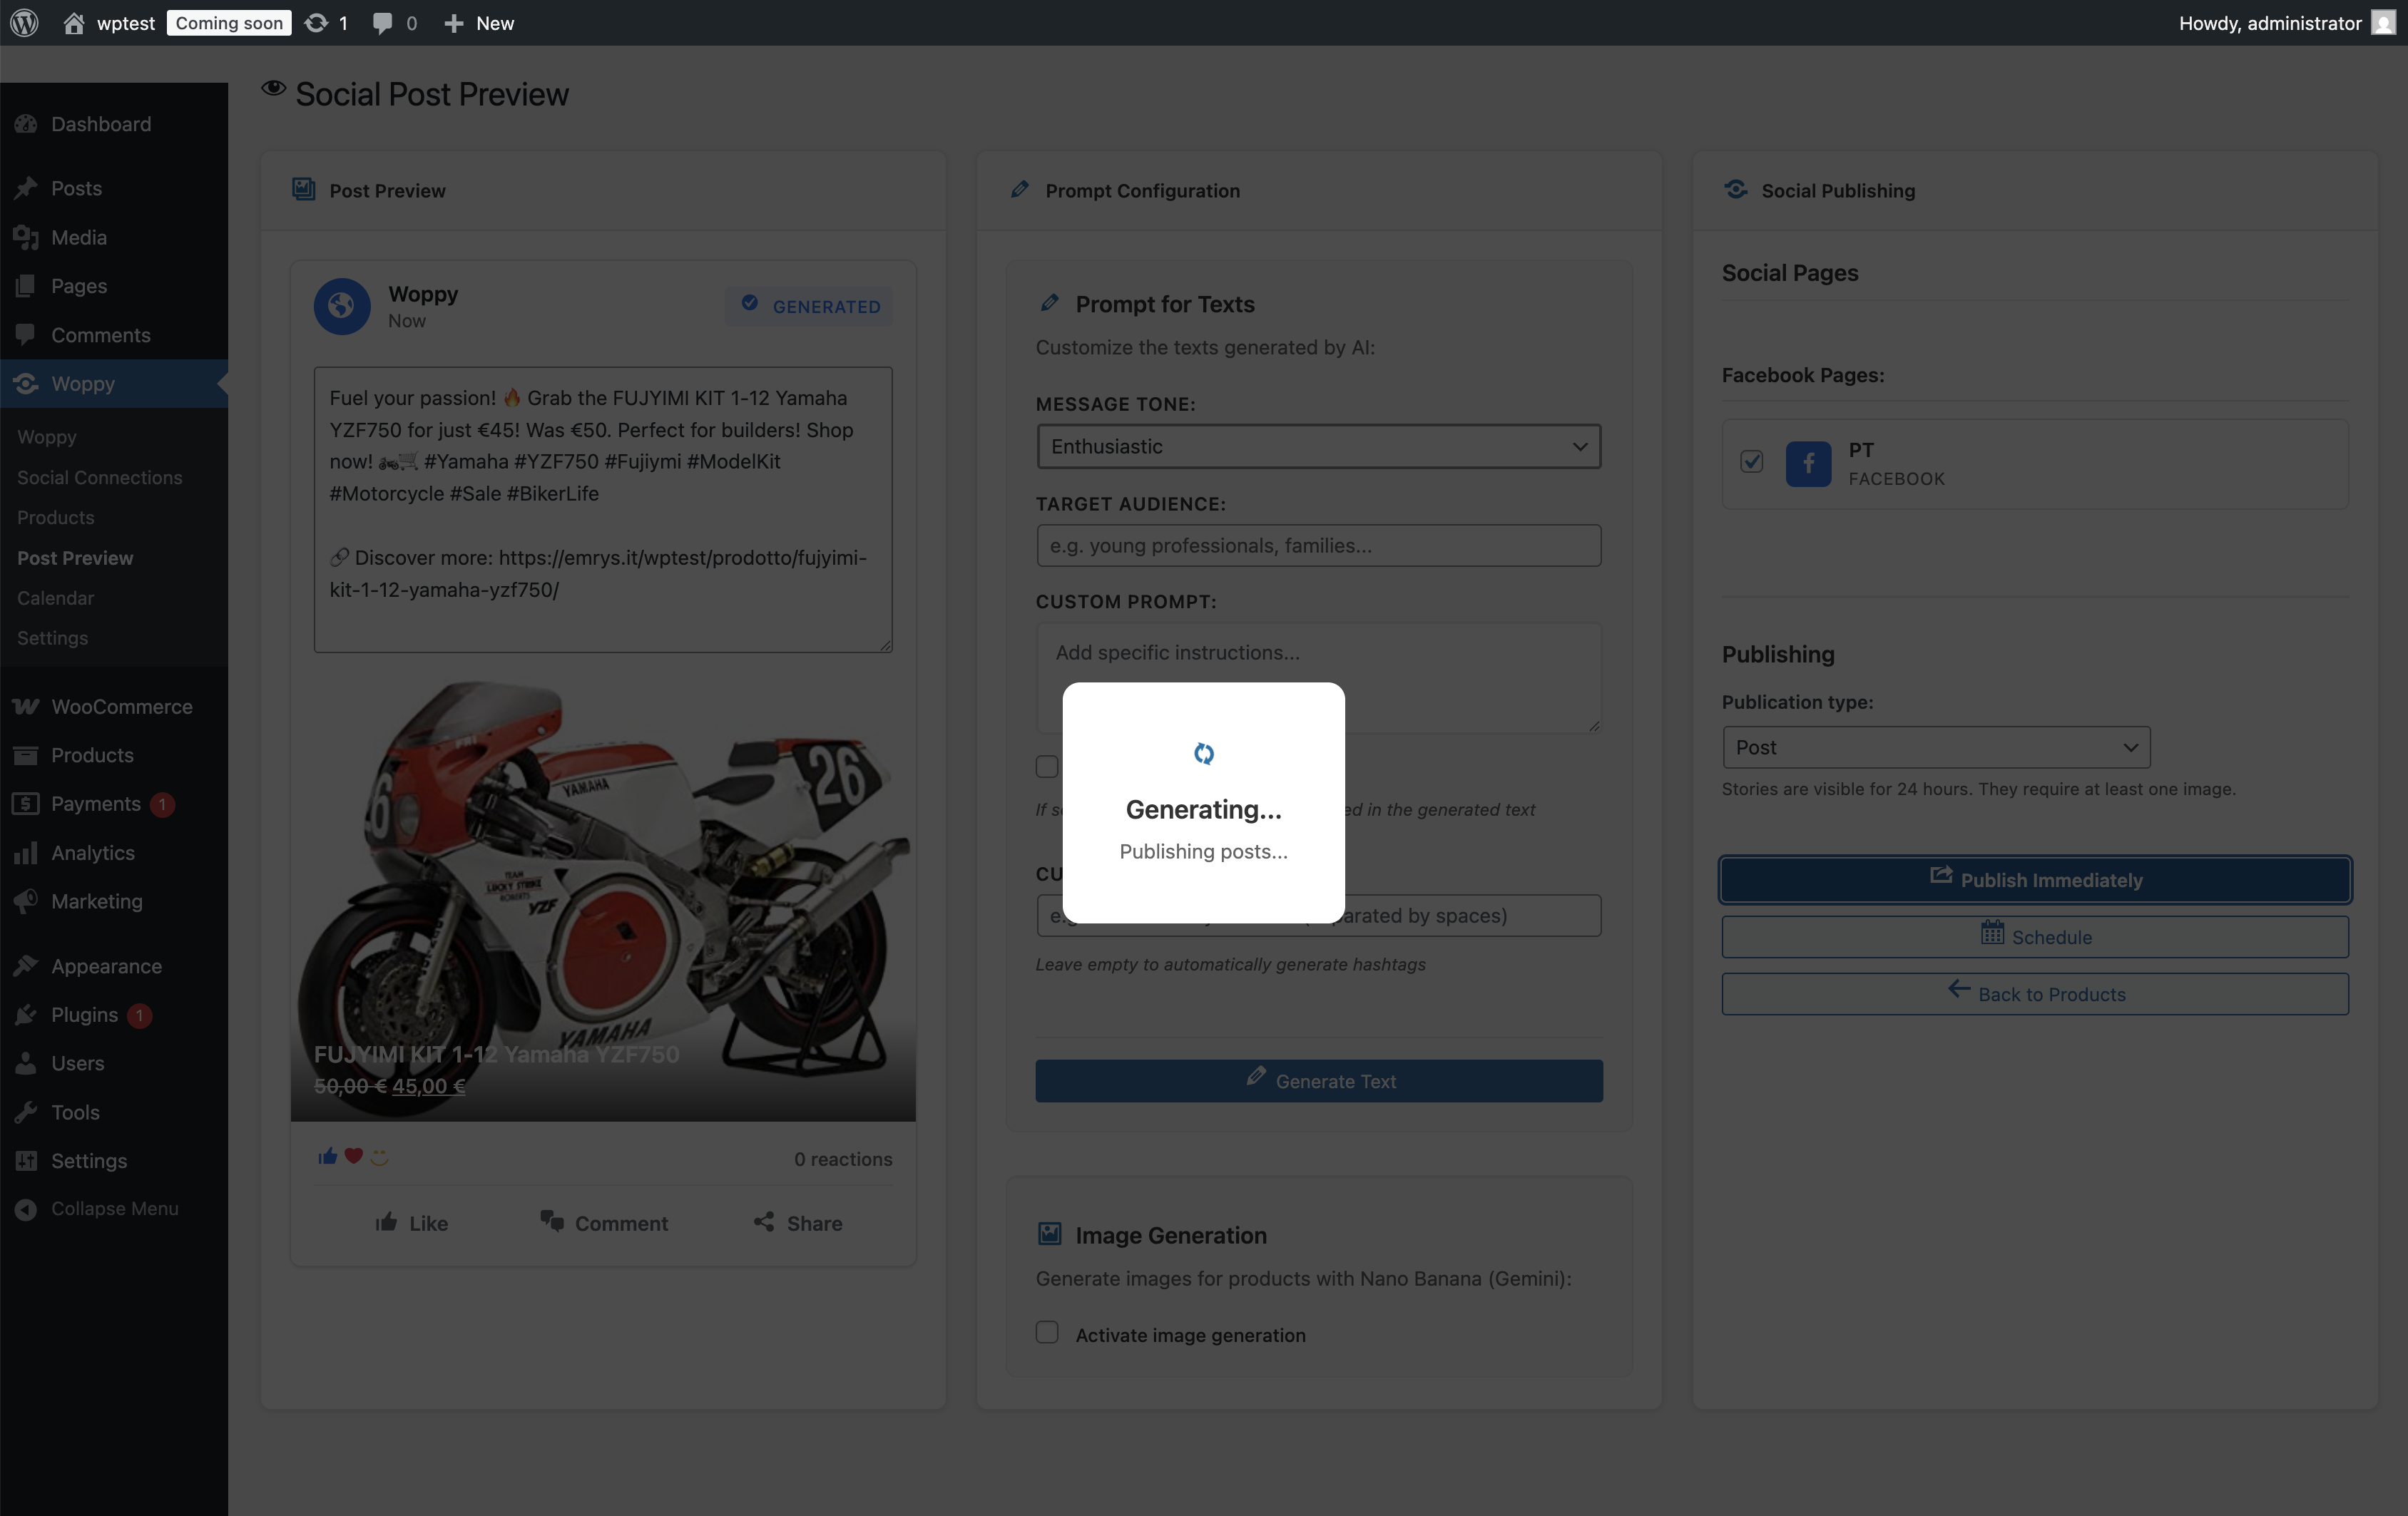The image size is (2408, 1516).
Task: Open Social Connections submenu item
Action: click(x=100, y=477)
